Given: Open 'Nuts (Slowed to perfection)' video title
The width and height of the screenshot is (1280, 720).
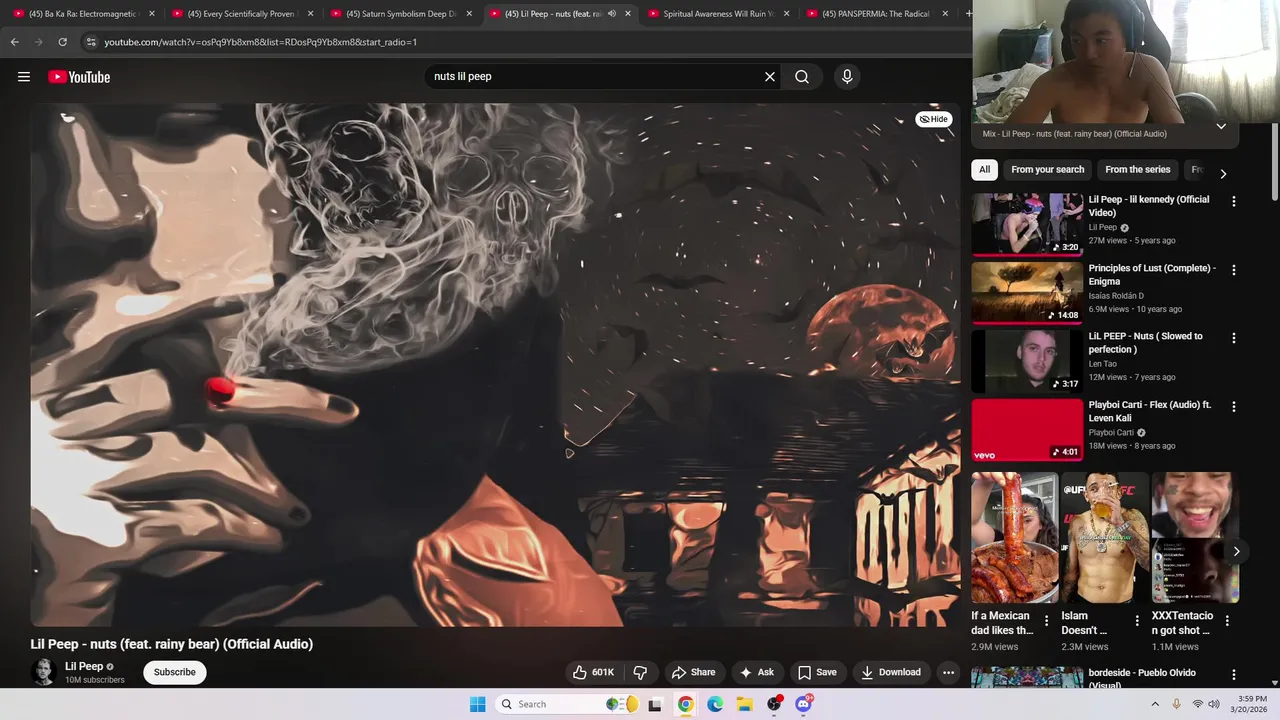Looking at the screenshot, I should click(1145, 343).
